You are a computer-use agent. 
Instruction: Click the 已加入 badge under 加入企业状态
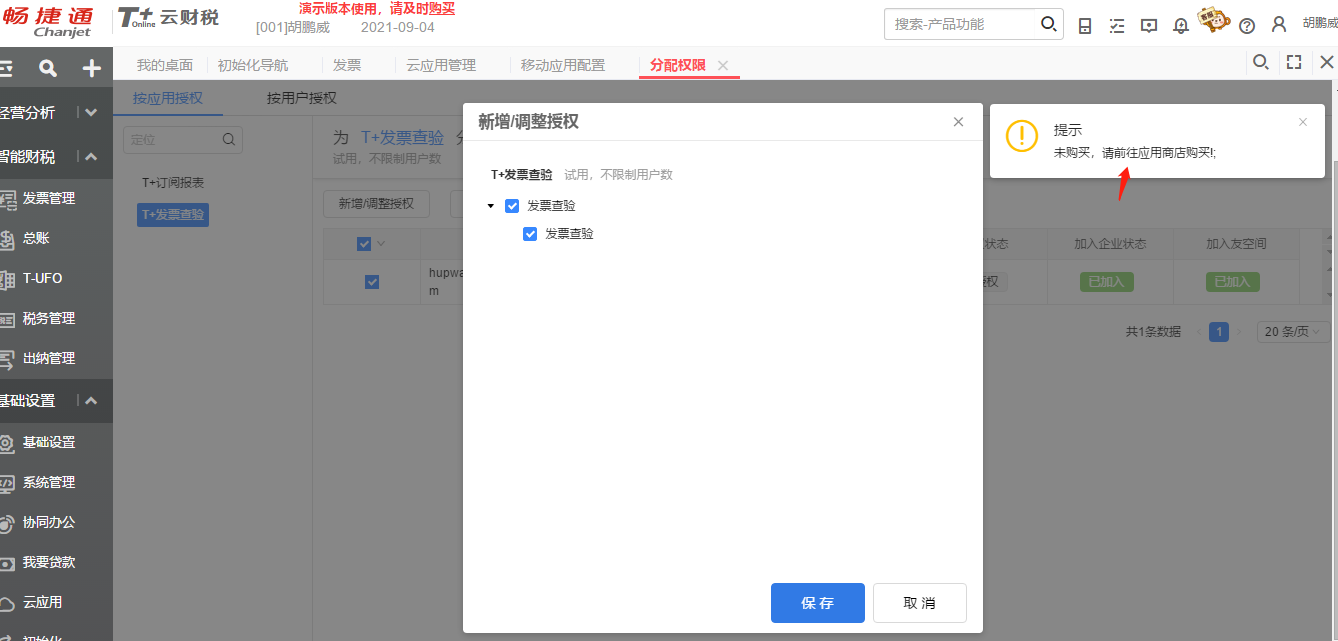tap(1106, 282)
